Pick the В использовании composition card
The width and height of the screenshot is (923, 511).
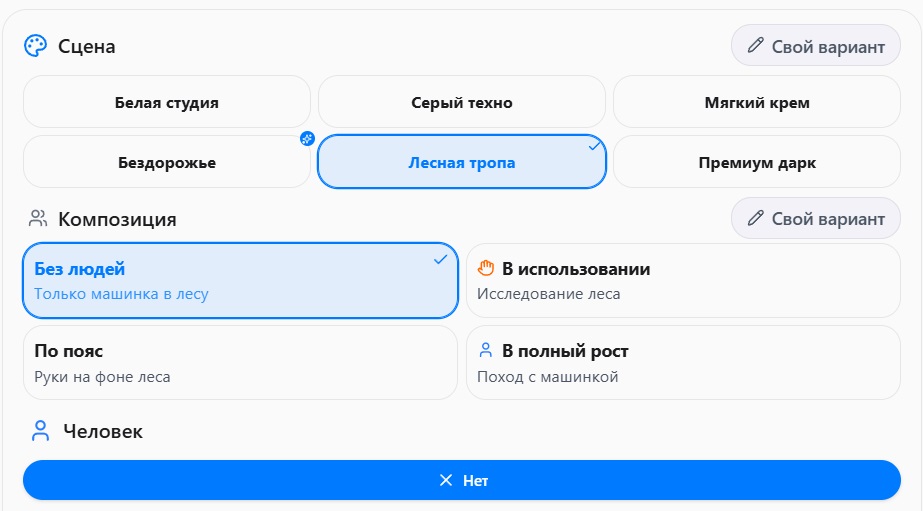(x=683, y=280)
